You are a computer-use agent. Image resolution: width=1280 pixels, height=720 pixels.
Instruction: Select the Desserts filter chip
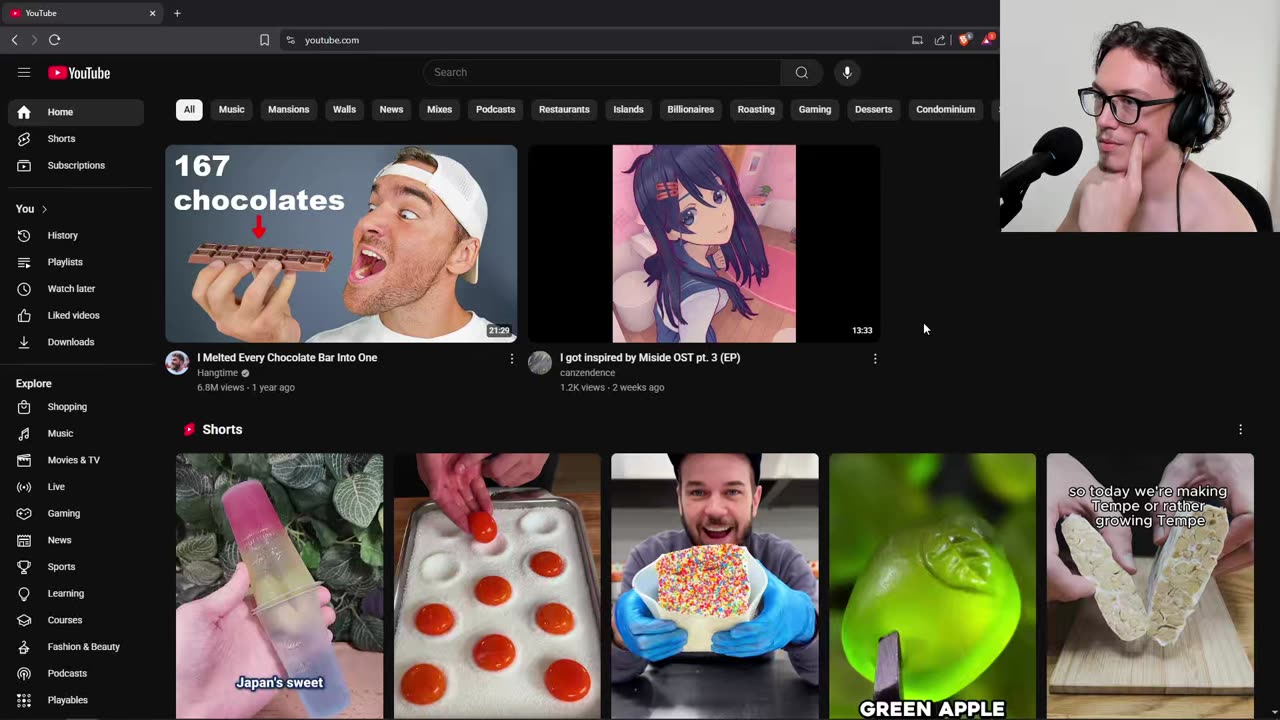tap(873, 109)
